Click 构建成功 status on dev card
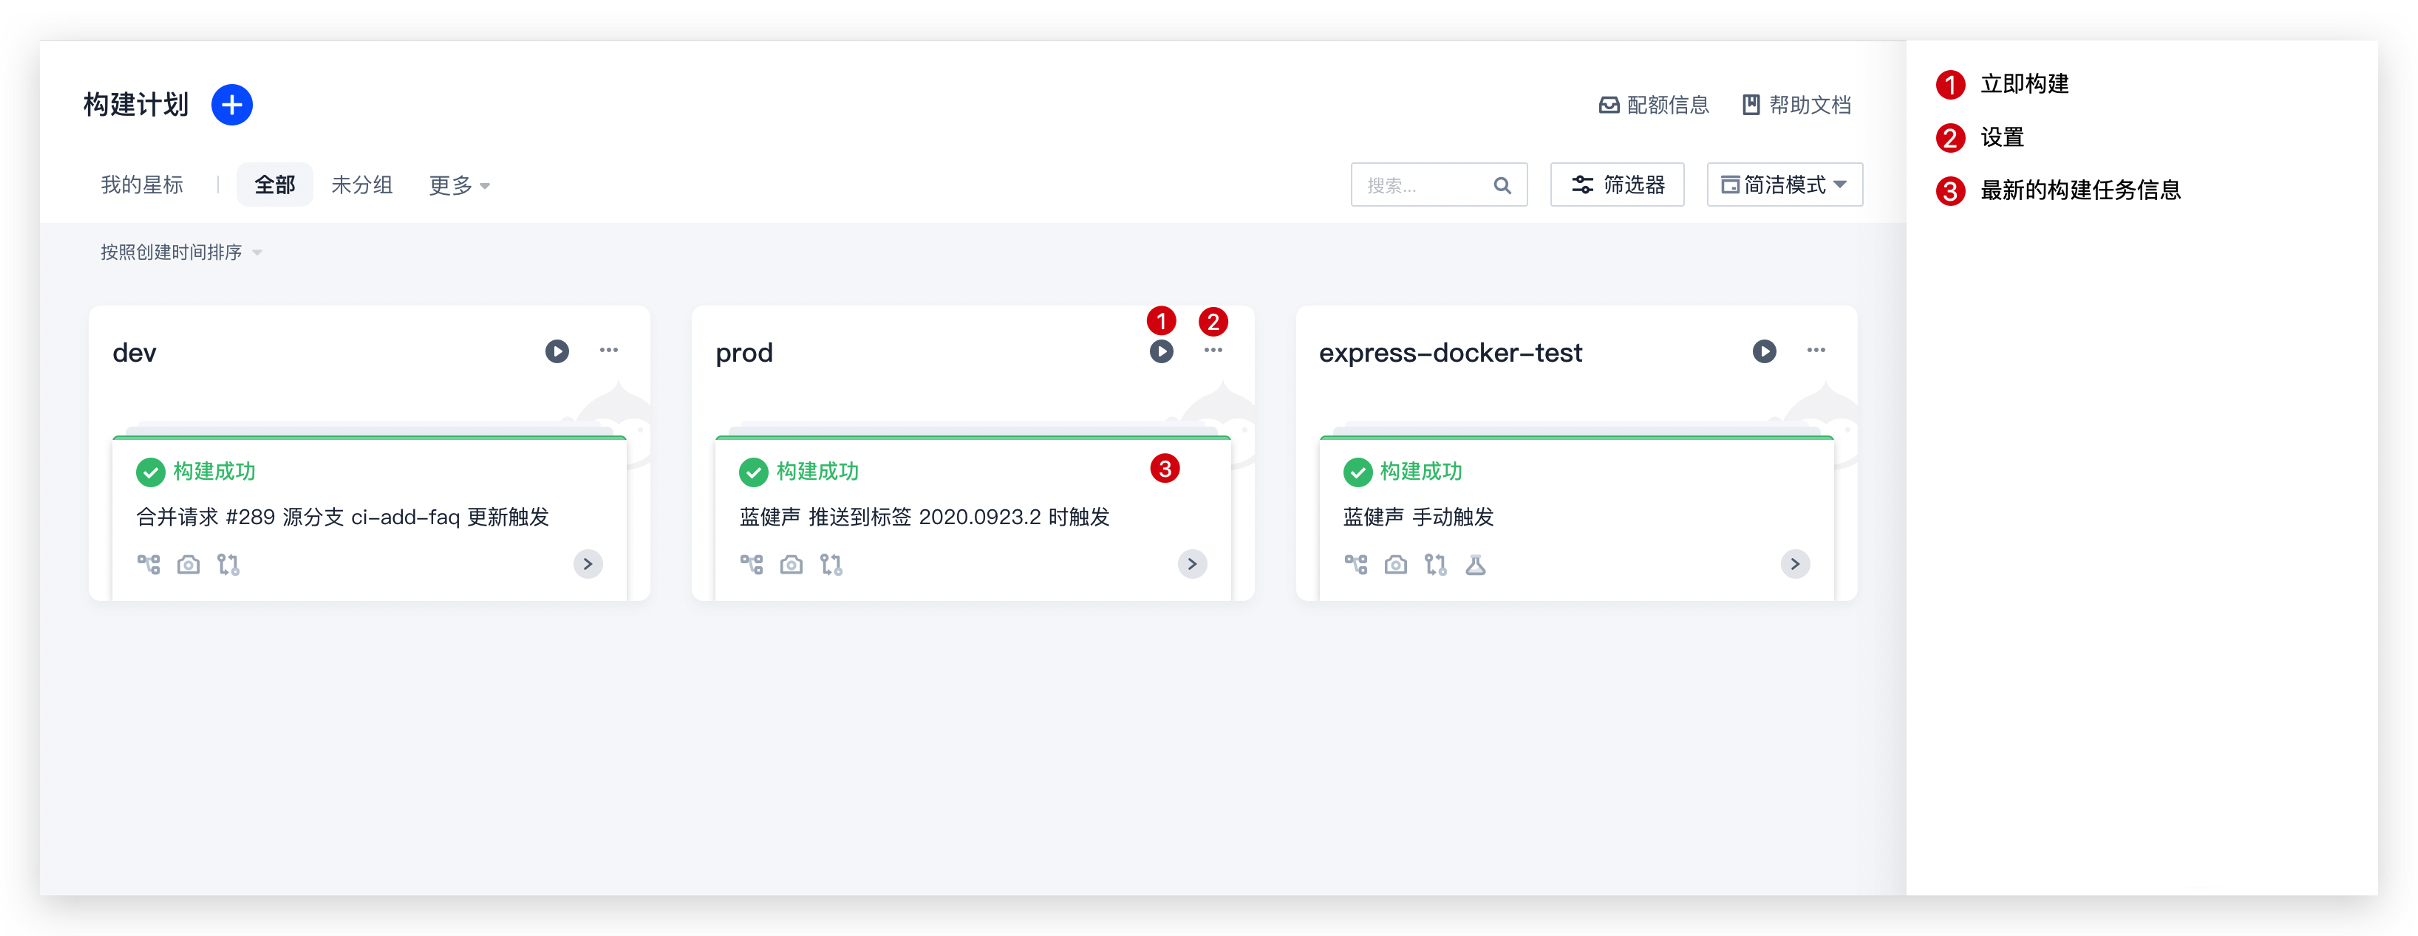The image size is (2418, 936). coord(214,472)
